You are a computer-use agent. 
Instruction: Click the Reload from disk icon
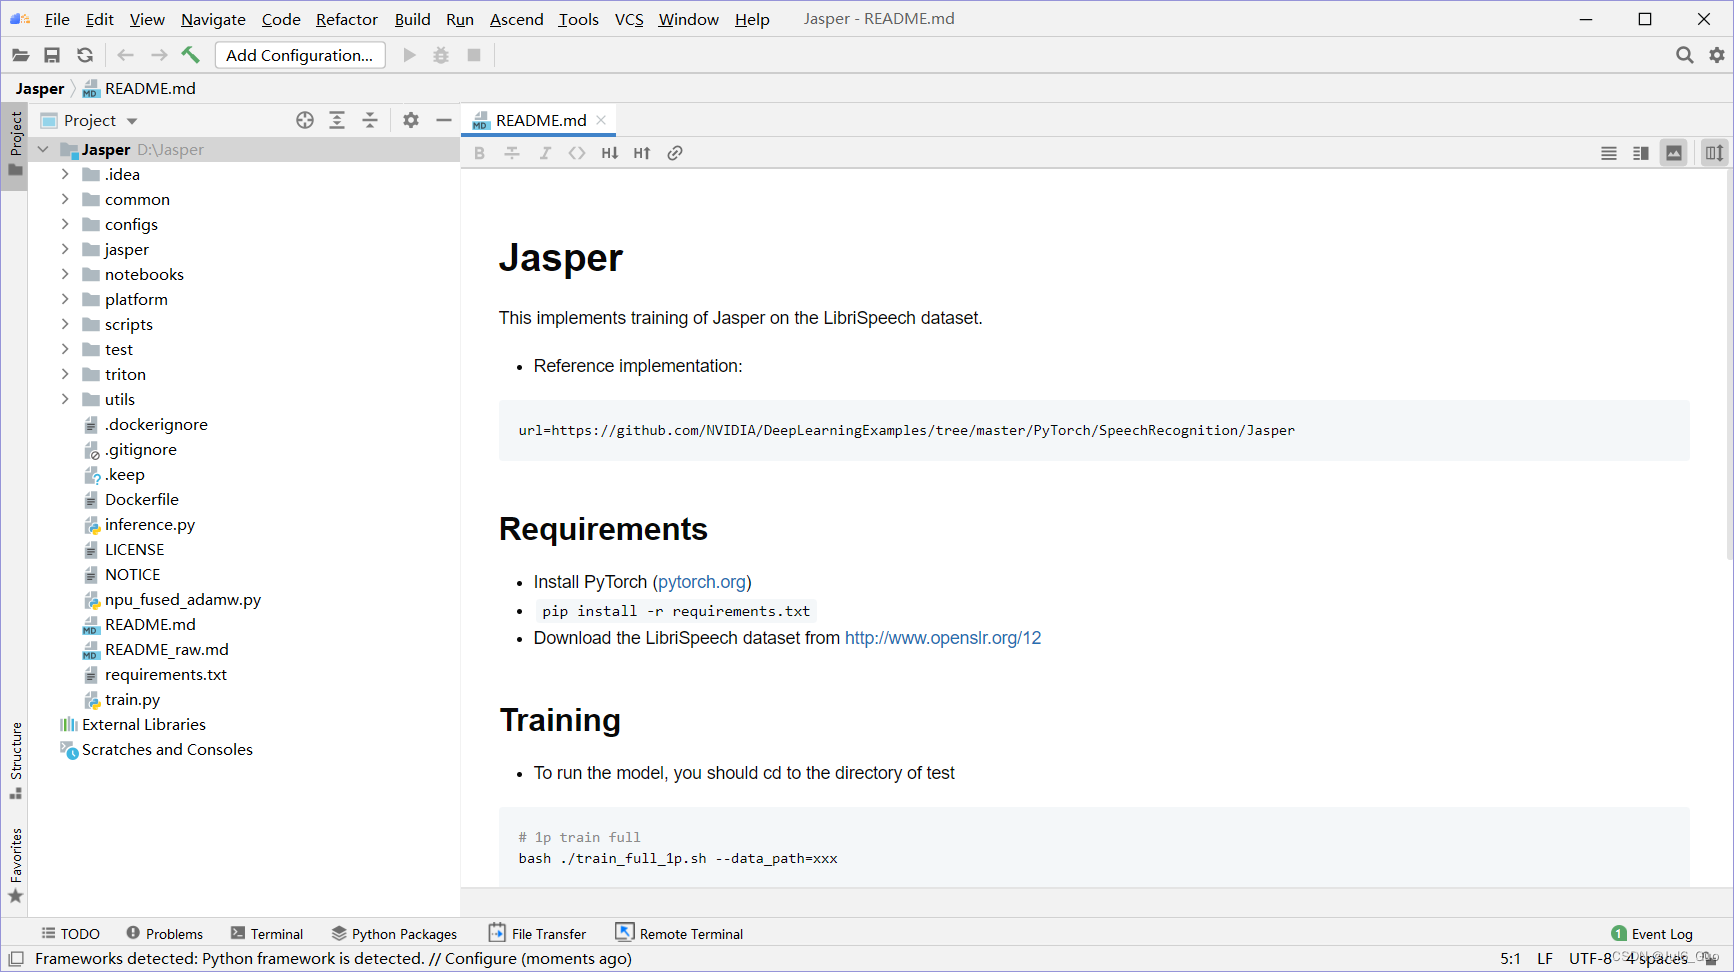pos(85,55)
